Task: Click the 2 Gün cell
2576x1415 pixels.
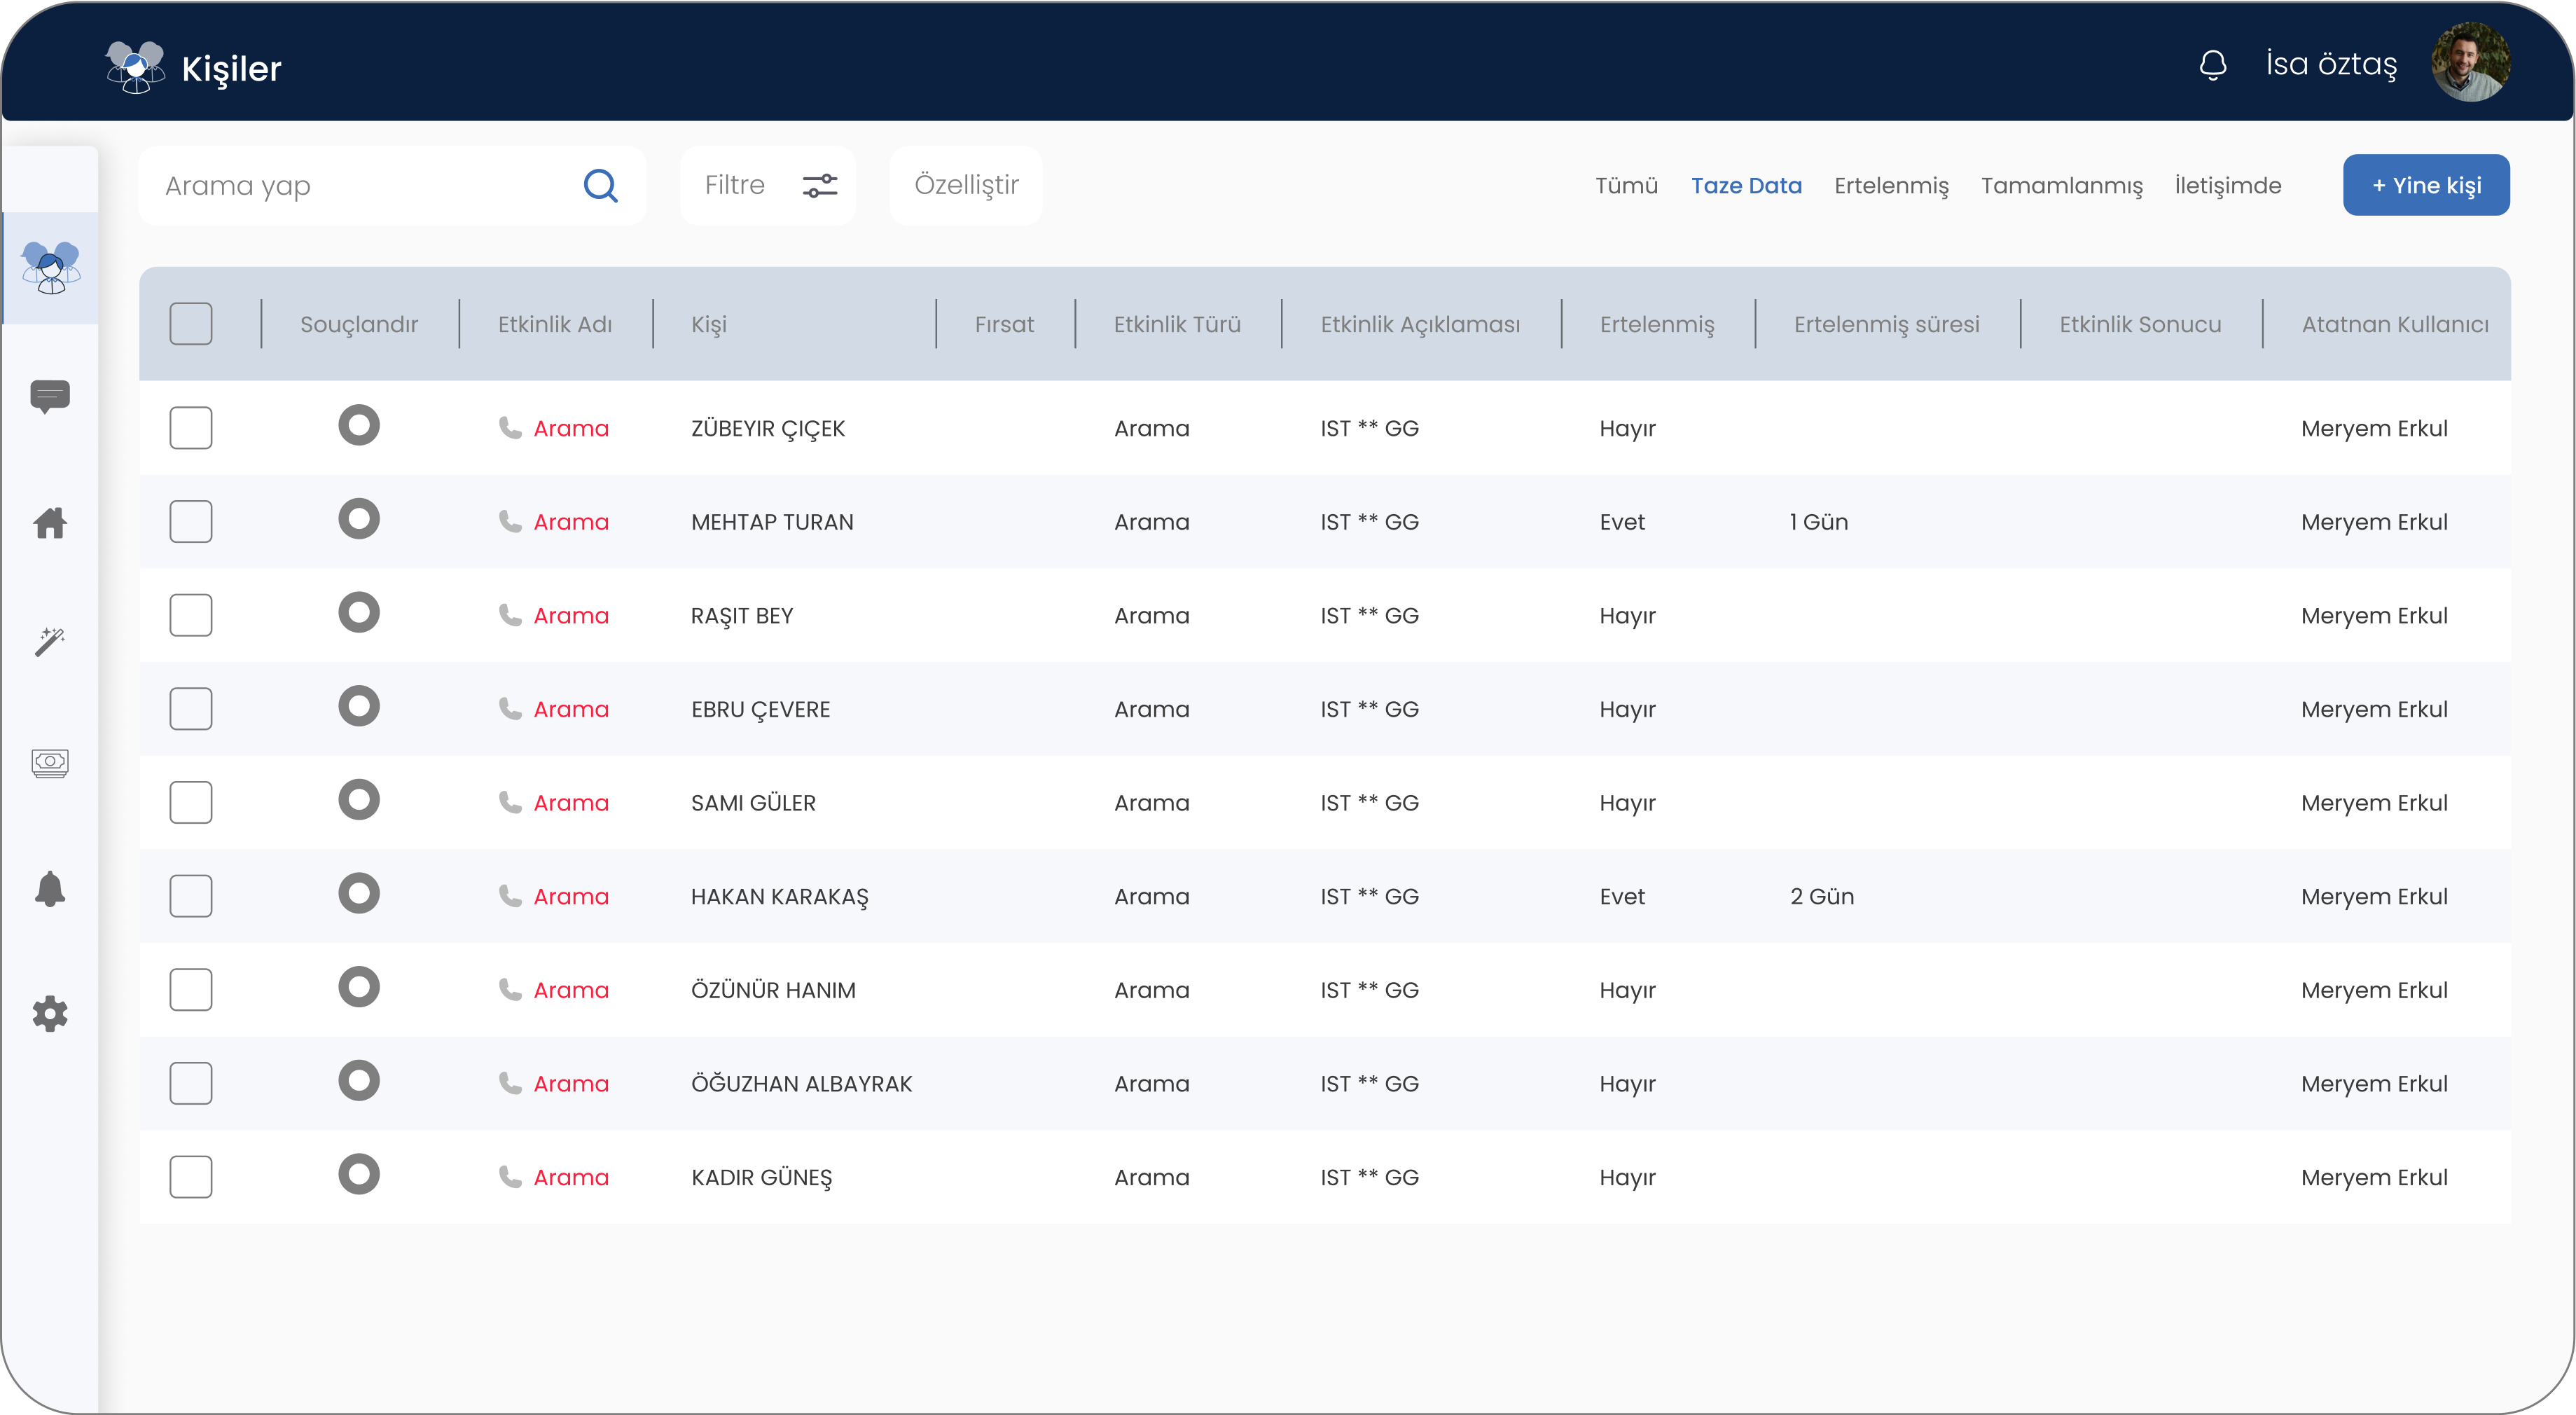Action: (1822, 897)
